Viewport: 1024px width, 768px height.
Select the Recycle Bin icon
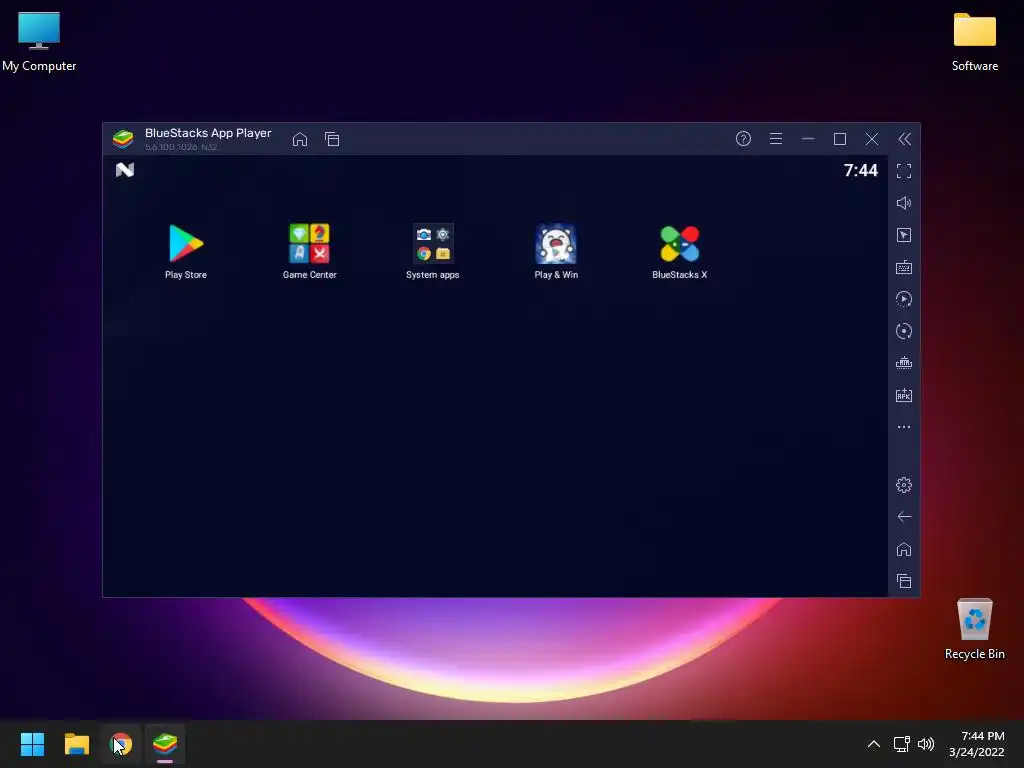tap(974, 629)
